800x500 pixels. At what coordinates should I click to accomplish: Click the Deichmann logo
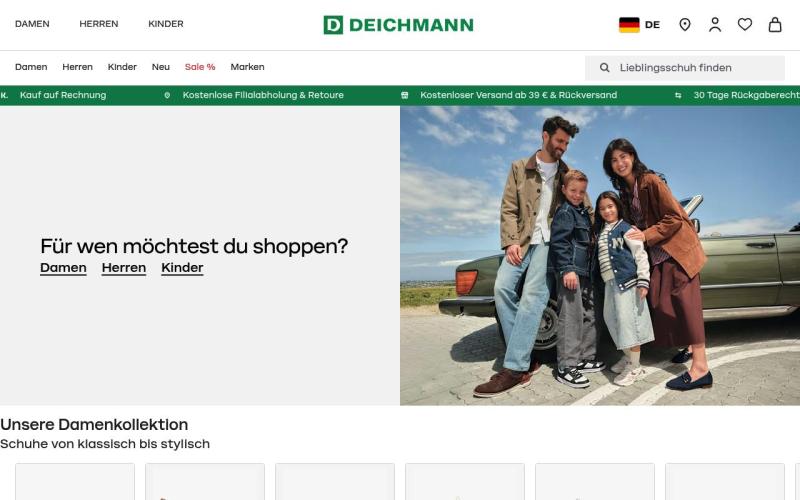[398, 24]
